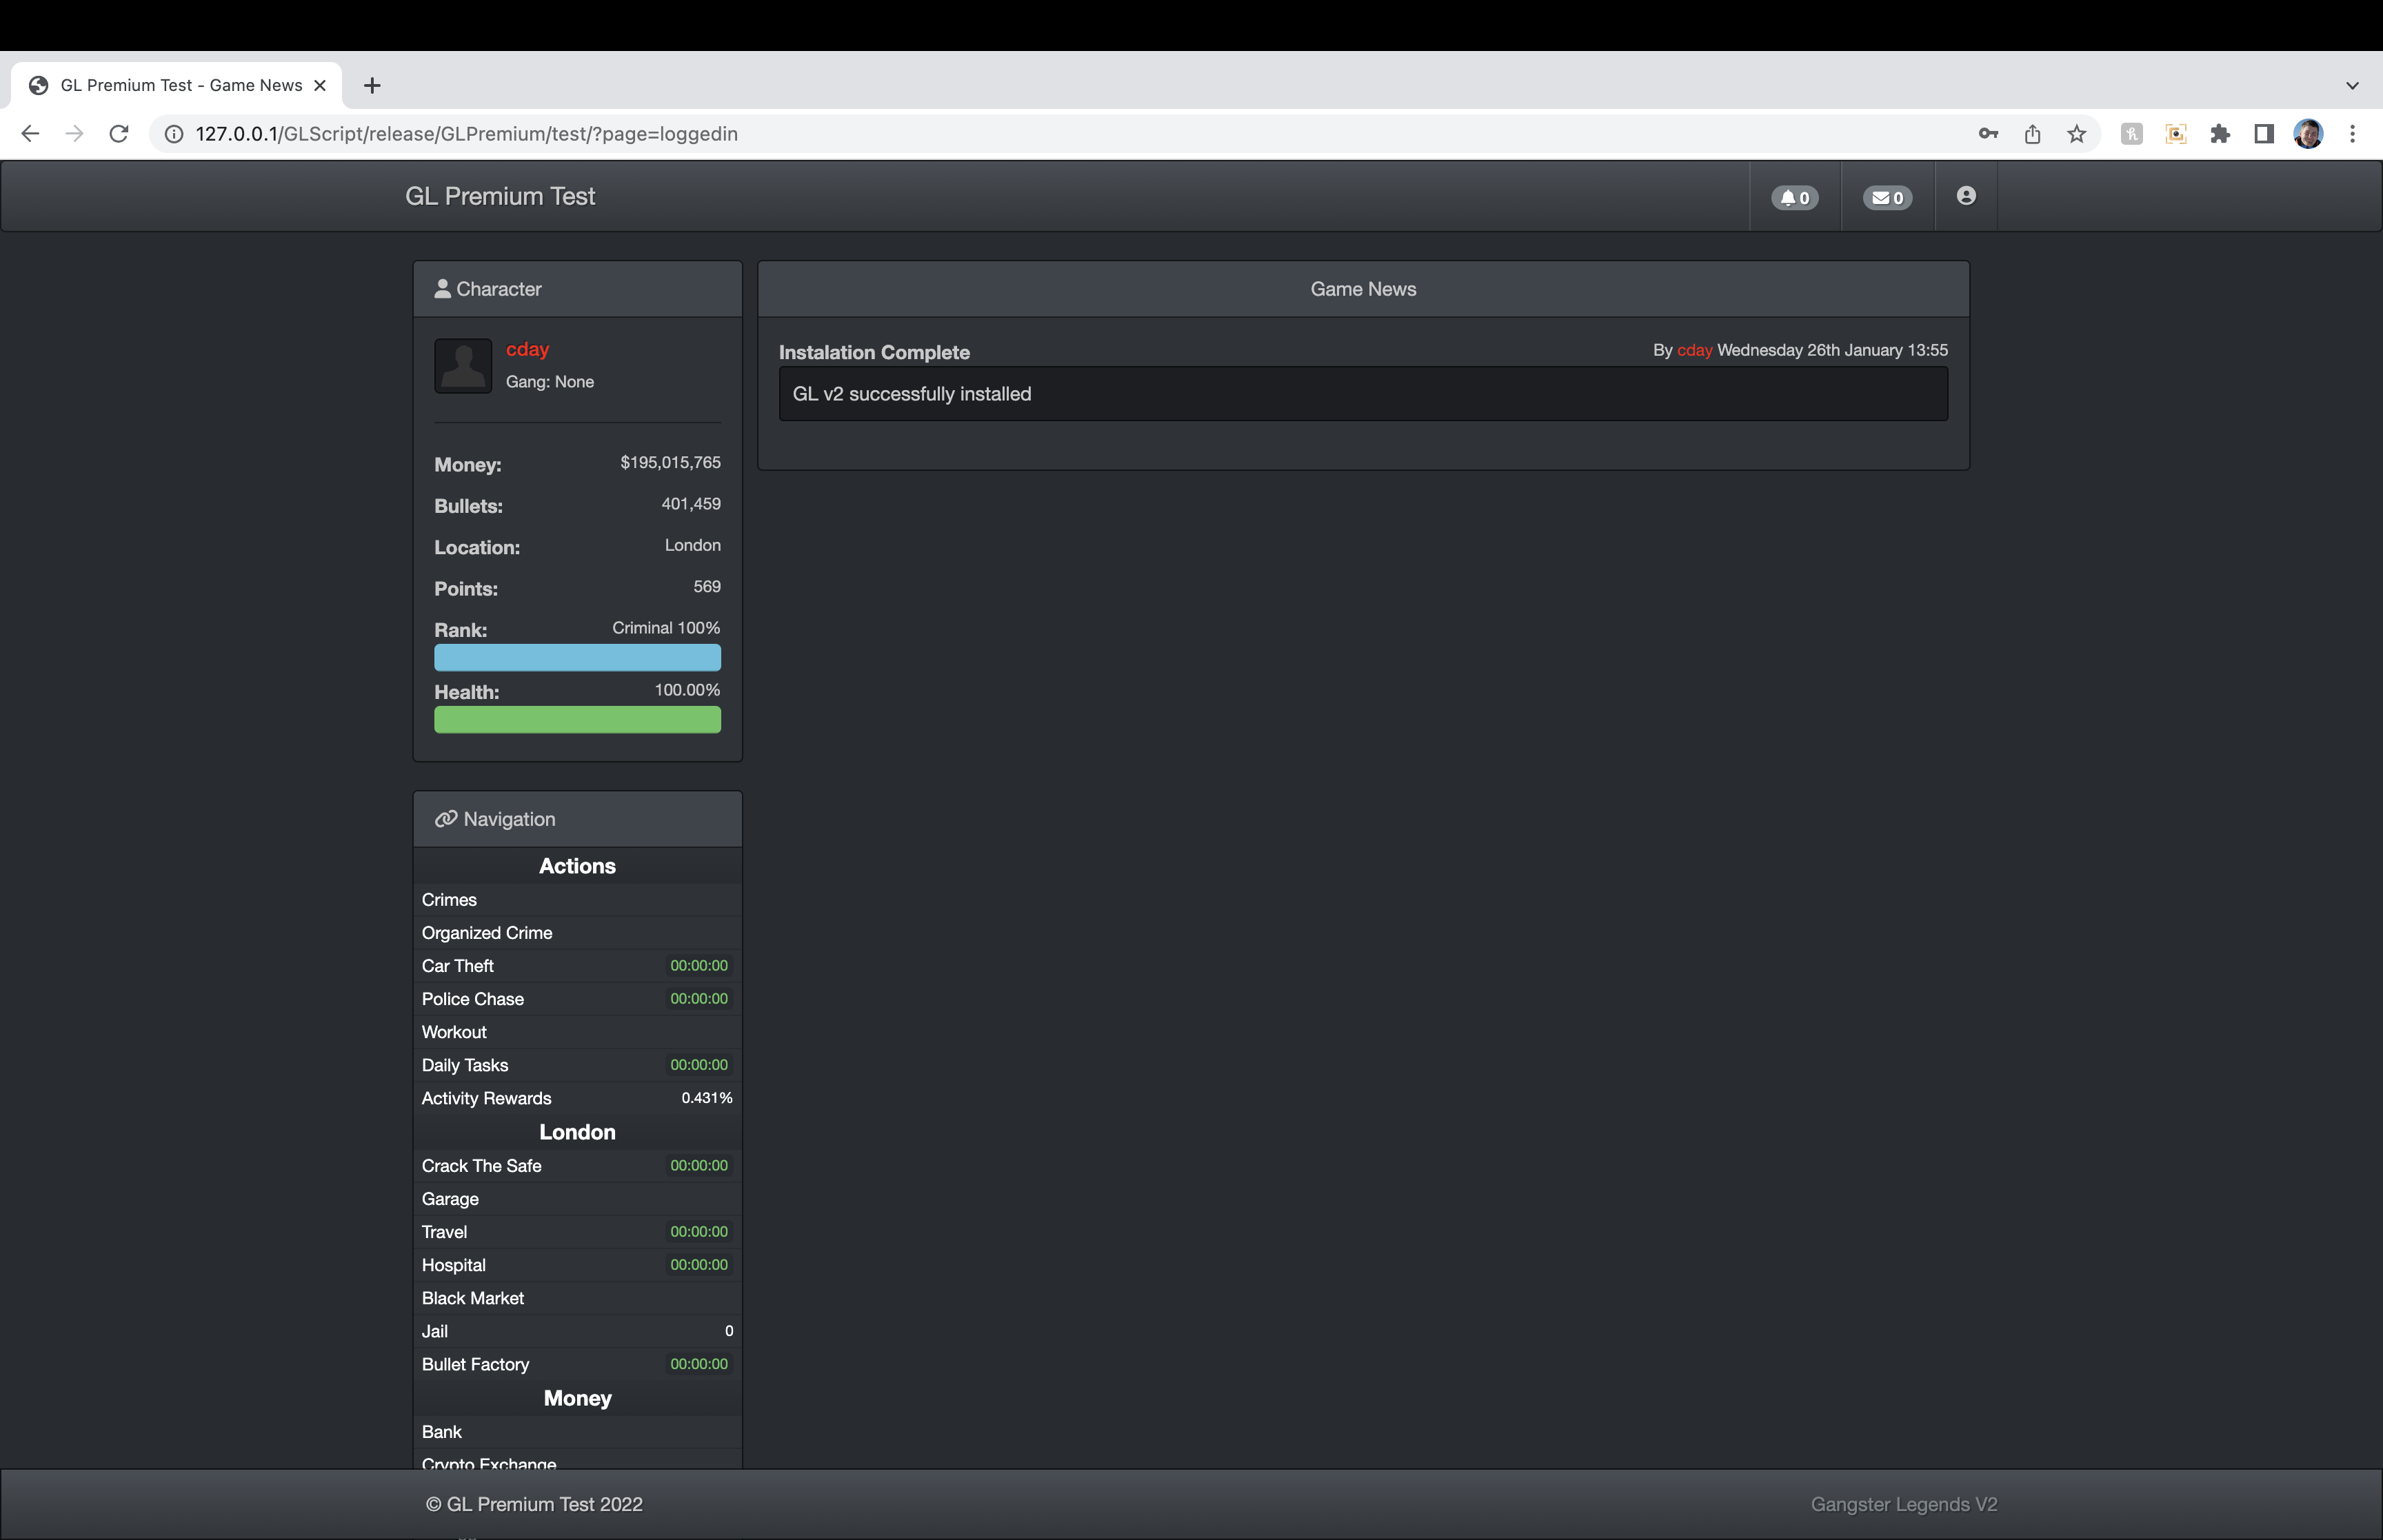This screenshot has width=2383, height=1540.
Task: Expand the tab search chevron
Action: coord(2352,85)
